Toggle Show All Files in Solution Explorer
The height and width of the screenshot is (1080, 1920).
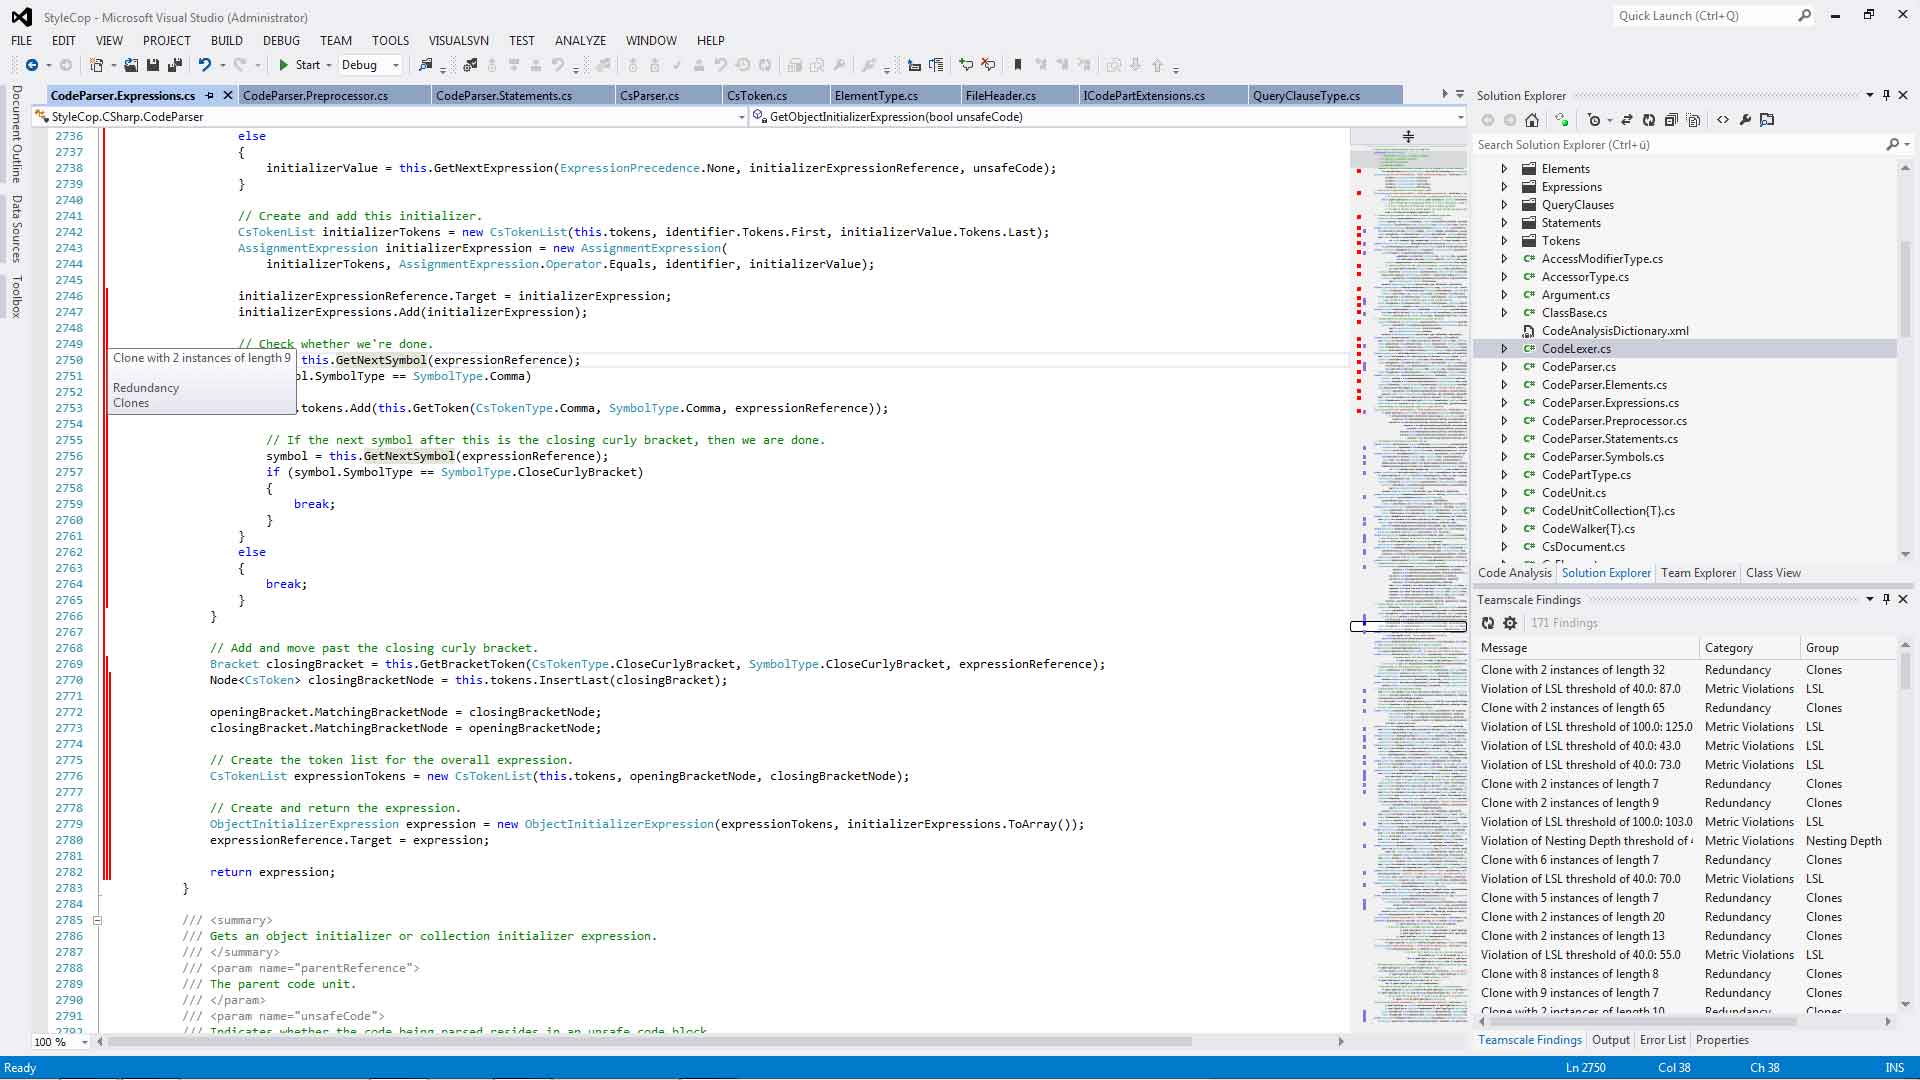[1693, 120]
